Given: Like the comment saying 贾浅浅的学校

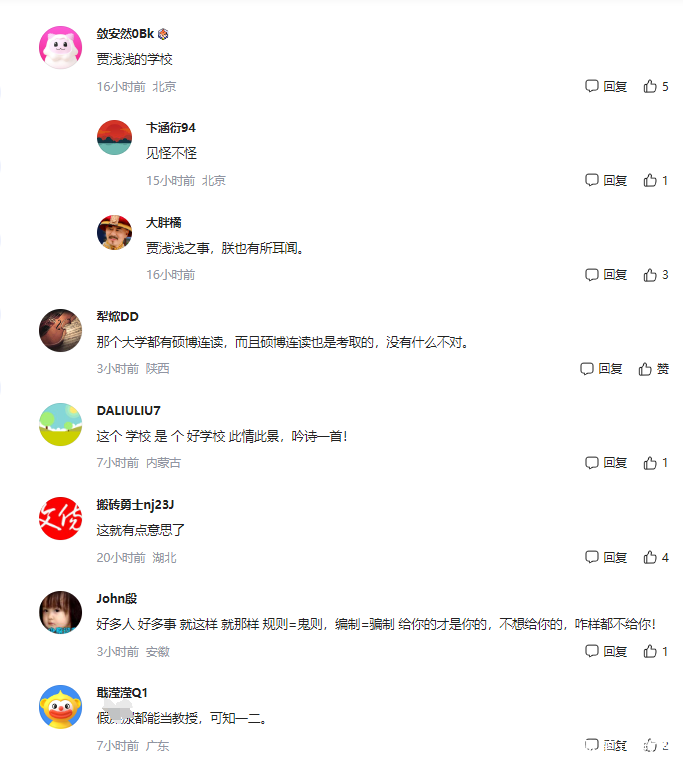Looking at the screenshot, I should (655, 87).
